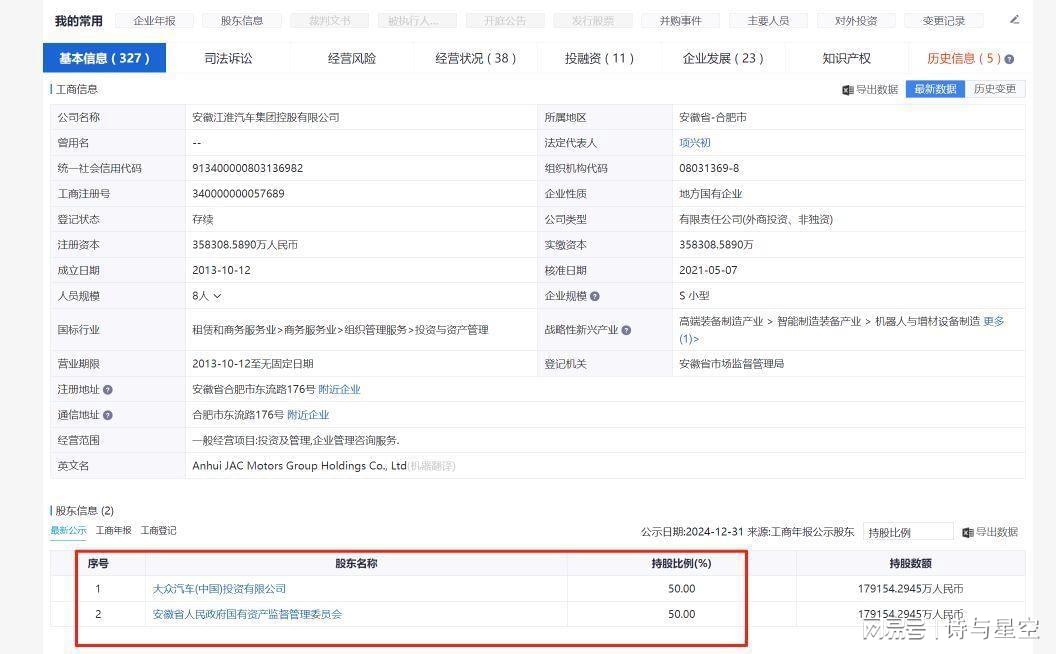
Task: Click 179154.2945万人民币 in the 大众汽车(中国)投资有限公司 row
Action: click(x=910, y=589)
